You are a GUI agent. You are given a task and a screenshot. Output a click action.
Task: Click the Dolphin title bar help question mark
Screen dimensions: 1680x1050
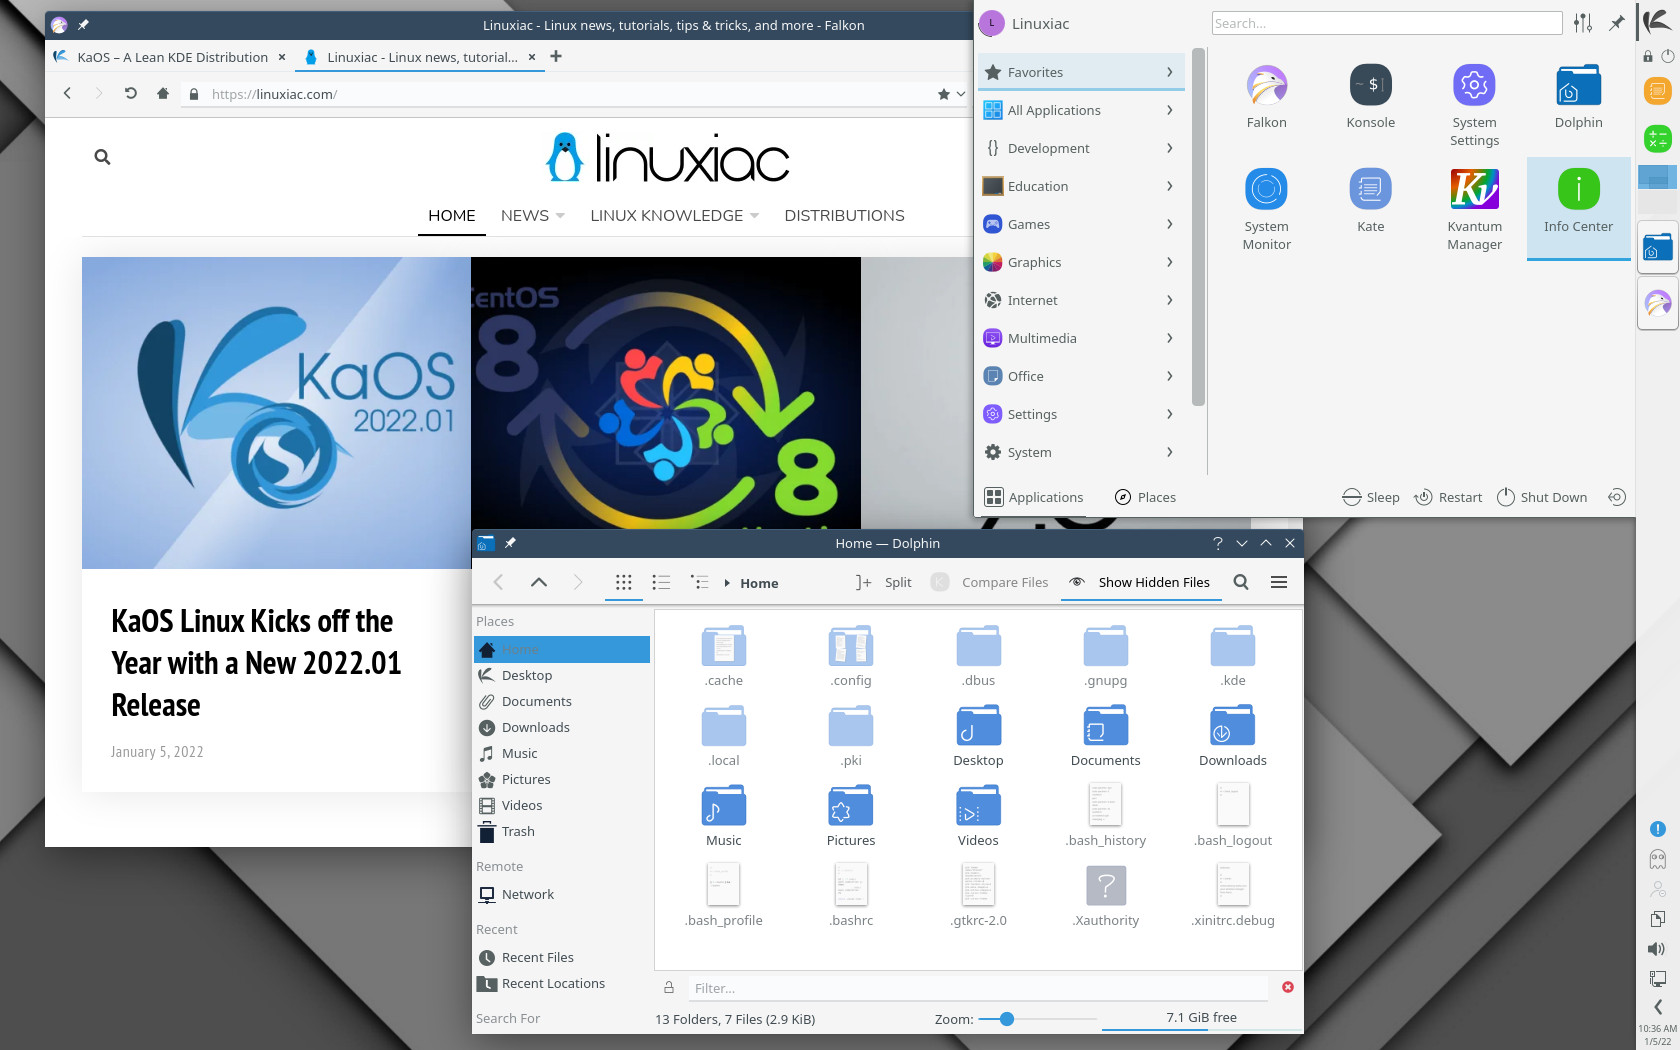(1217, 543)
